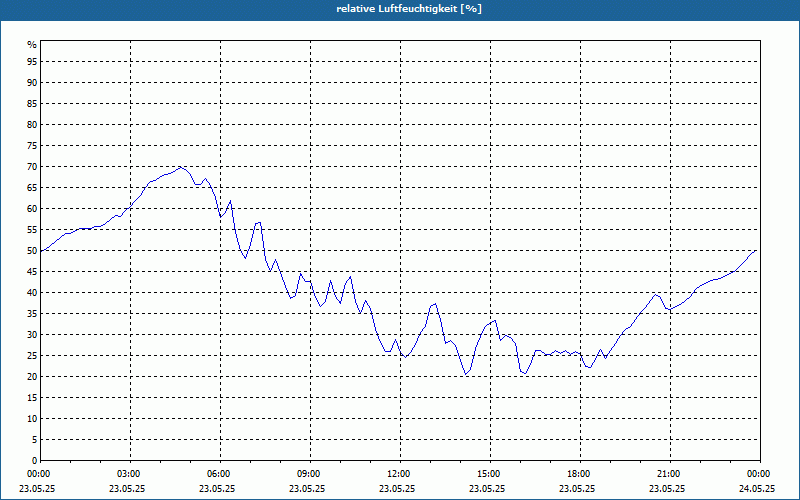Click the y-axis value 60
The image size is (800, 500).
point(32,209)
